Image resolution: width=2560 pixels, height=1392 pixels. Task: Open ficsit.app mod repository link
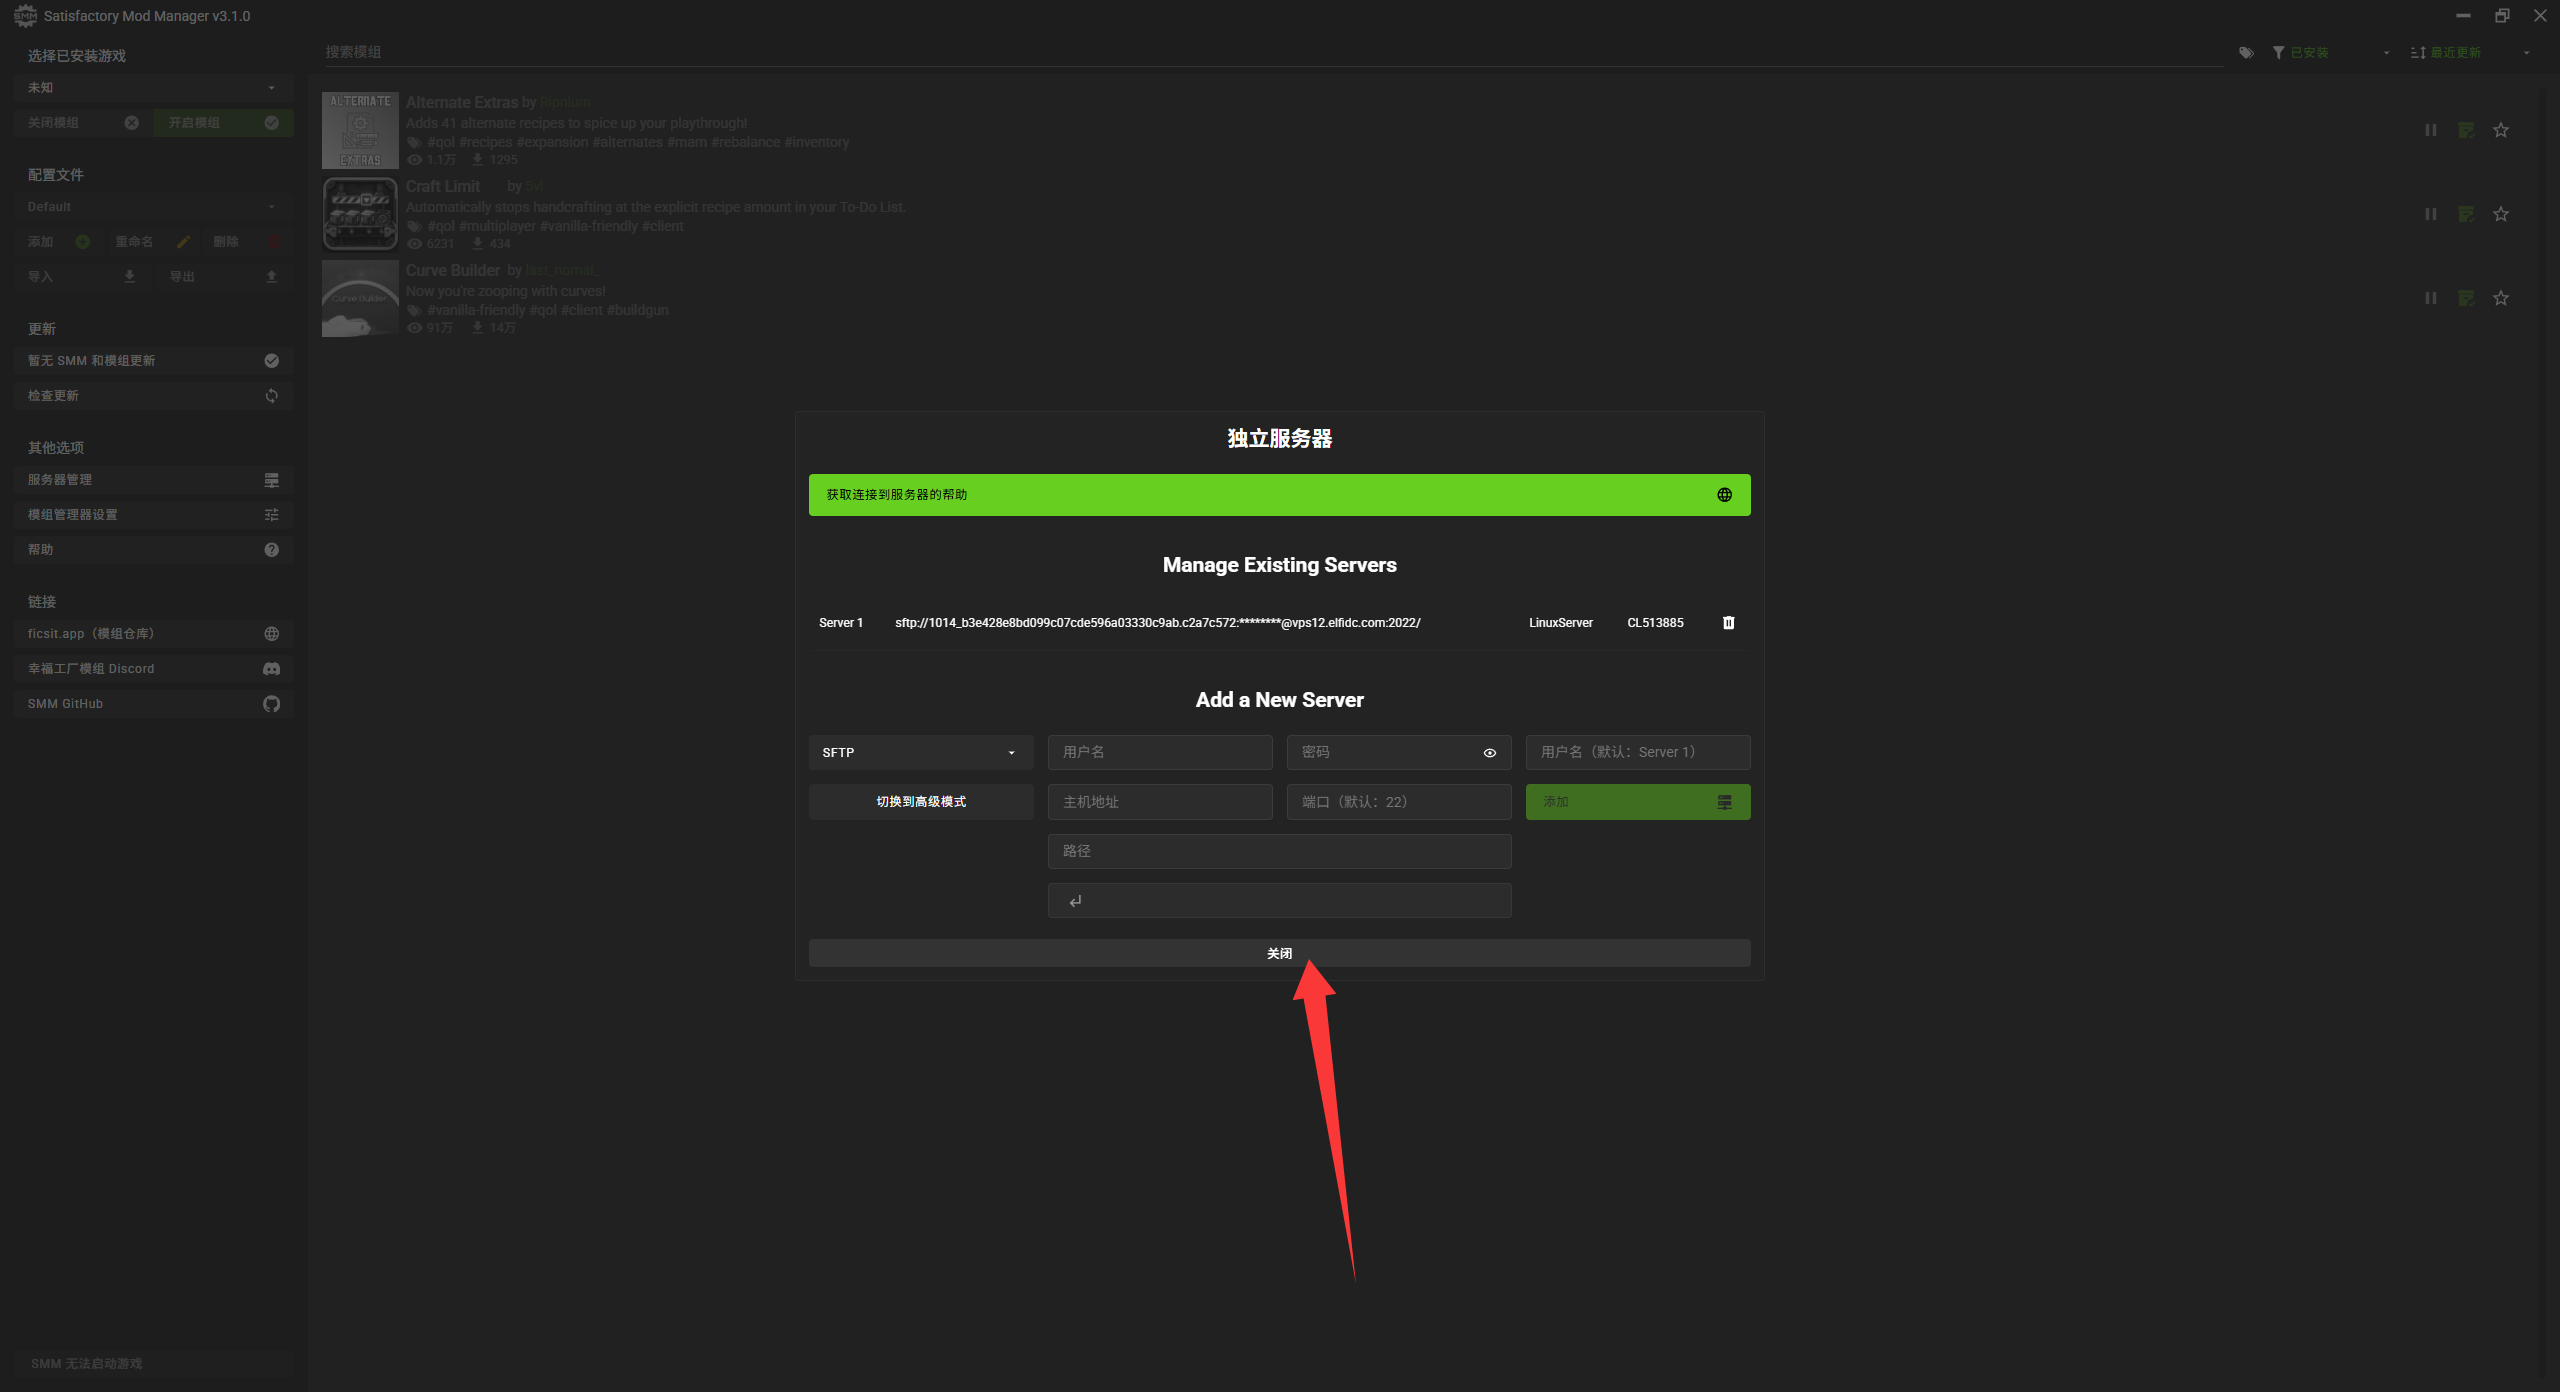click(153, 634)
